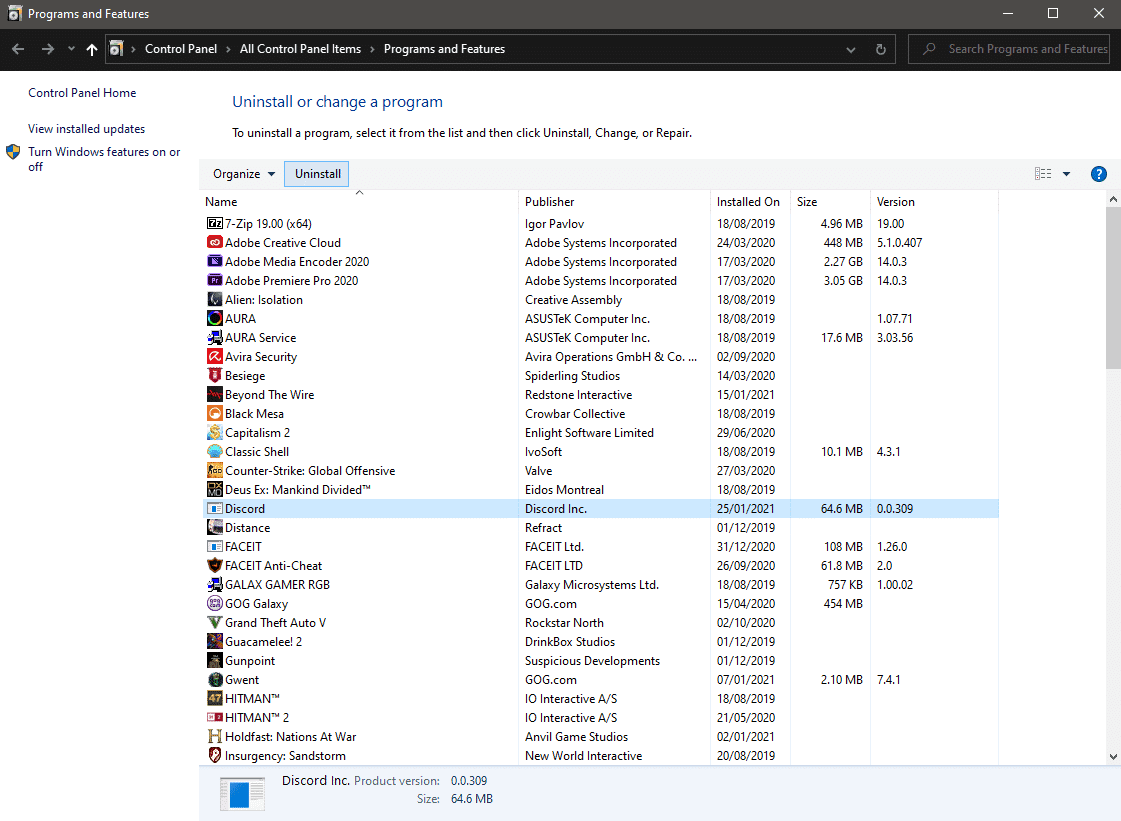Click the Igor Pavlov publisher cell
The height and width of the screenshot is (821, 1121).
pyautogui.click(x=554, y=224)
